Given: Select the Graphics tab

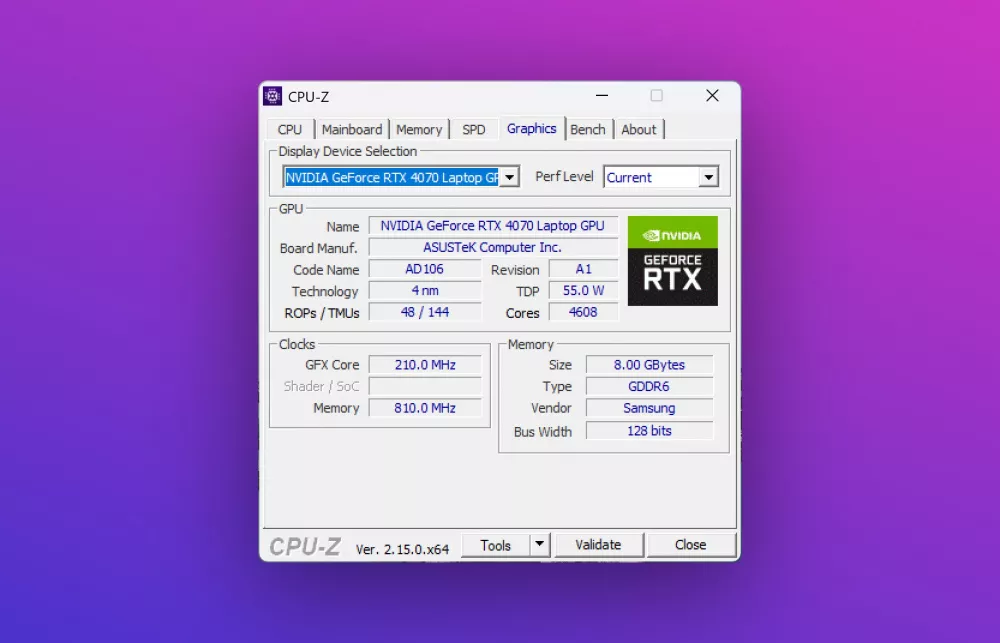Looking at the screenshot, I should (x=531, y=128).
